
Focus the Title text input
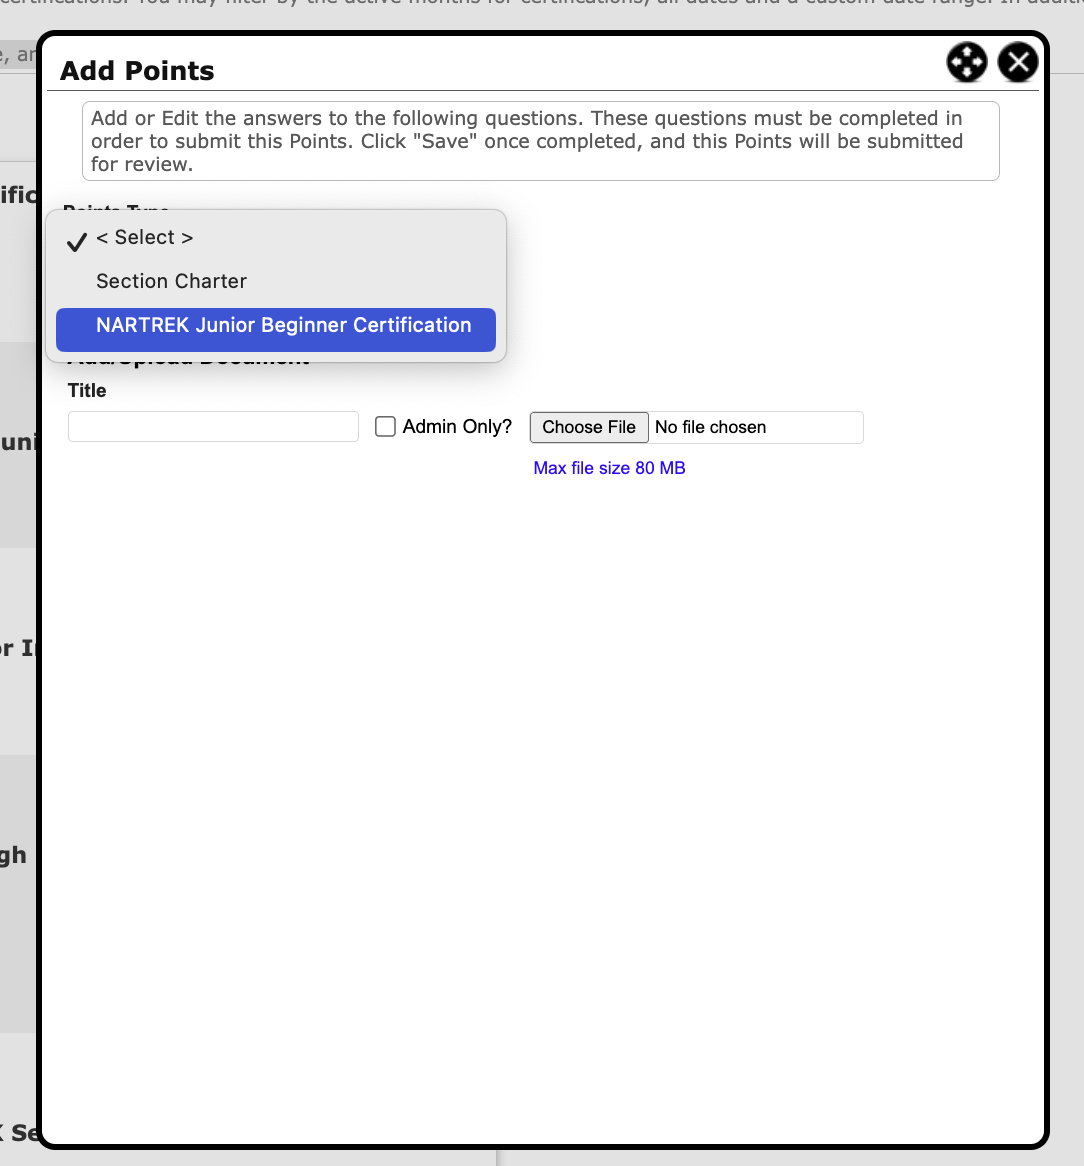(x=213, y=427)
